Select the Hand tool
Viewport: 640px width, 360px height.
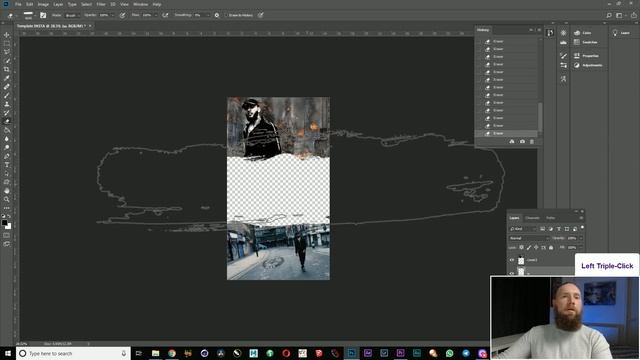coord(7,191)
